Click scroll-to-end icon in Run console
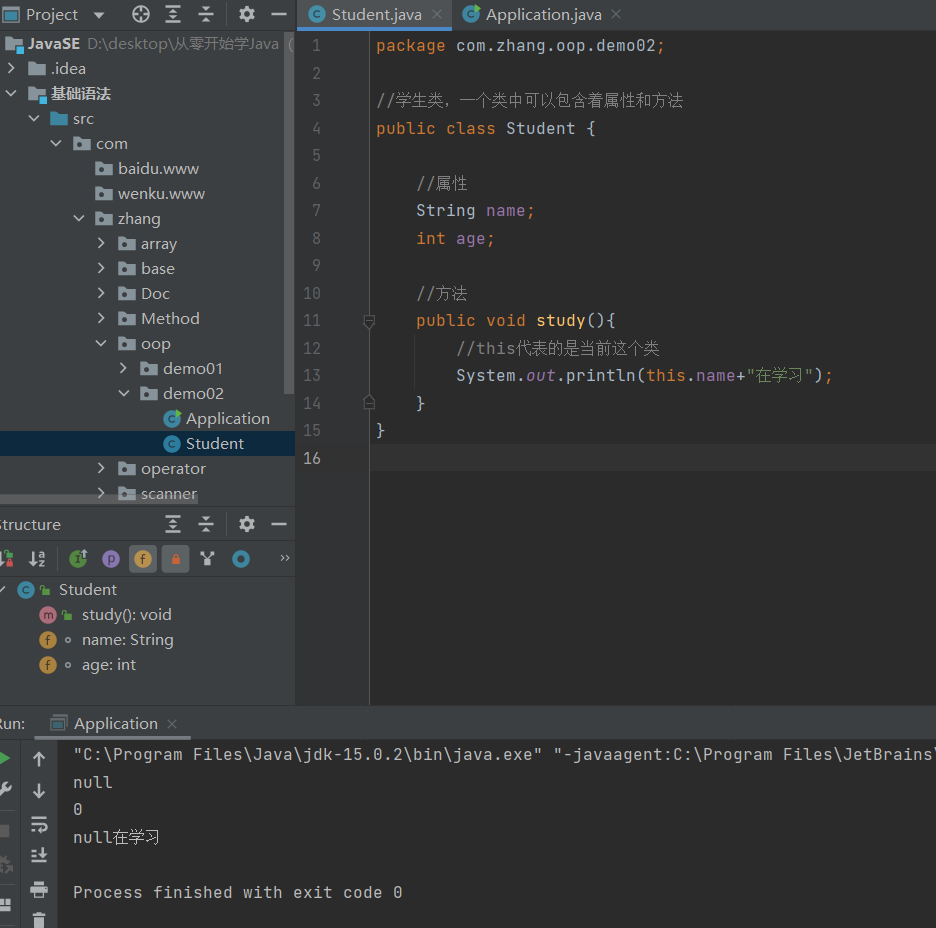 pos(39,855)
